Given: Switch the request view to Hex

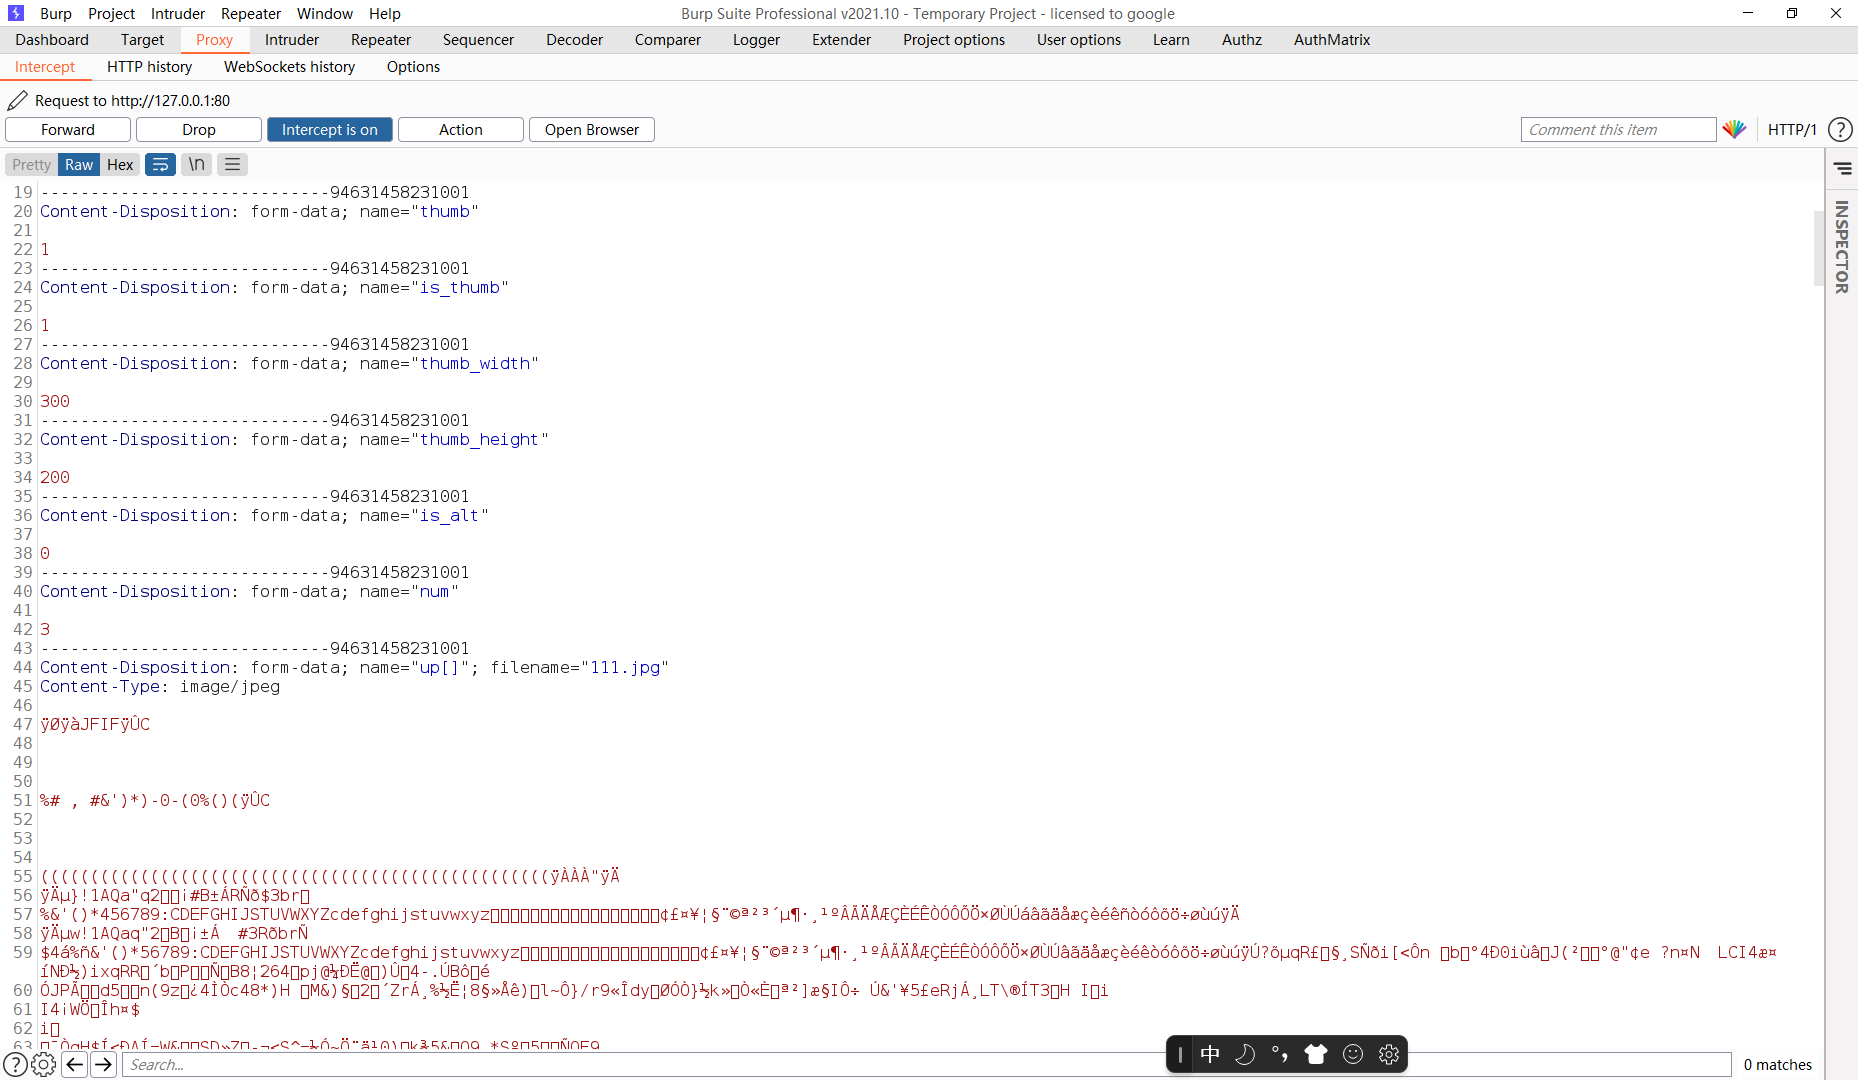Looking at the screenshot, I should click(120, 164).
